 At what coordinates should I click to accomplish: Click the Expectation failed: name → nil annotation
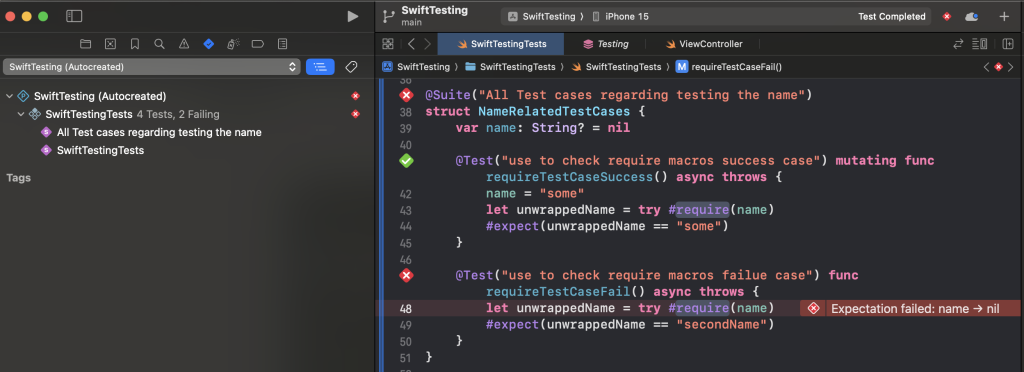[909, 309]
